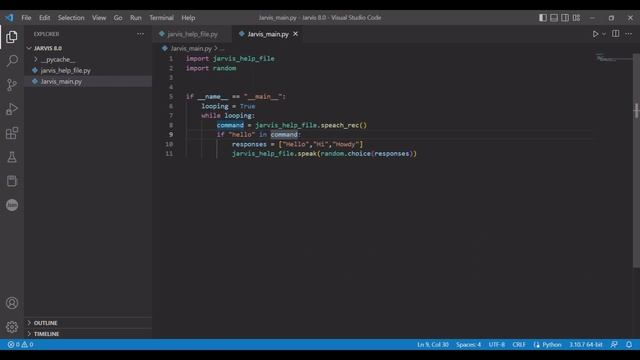Screen dimensions: 640x360
Task: Select Jarvis_main.py in the Explorer tree
Action: [88, 81]
